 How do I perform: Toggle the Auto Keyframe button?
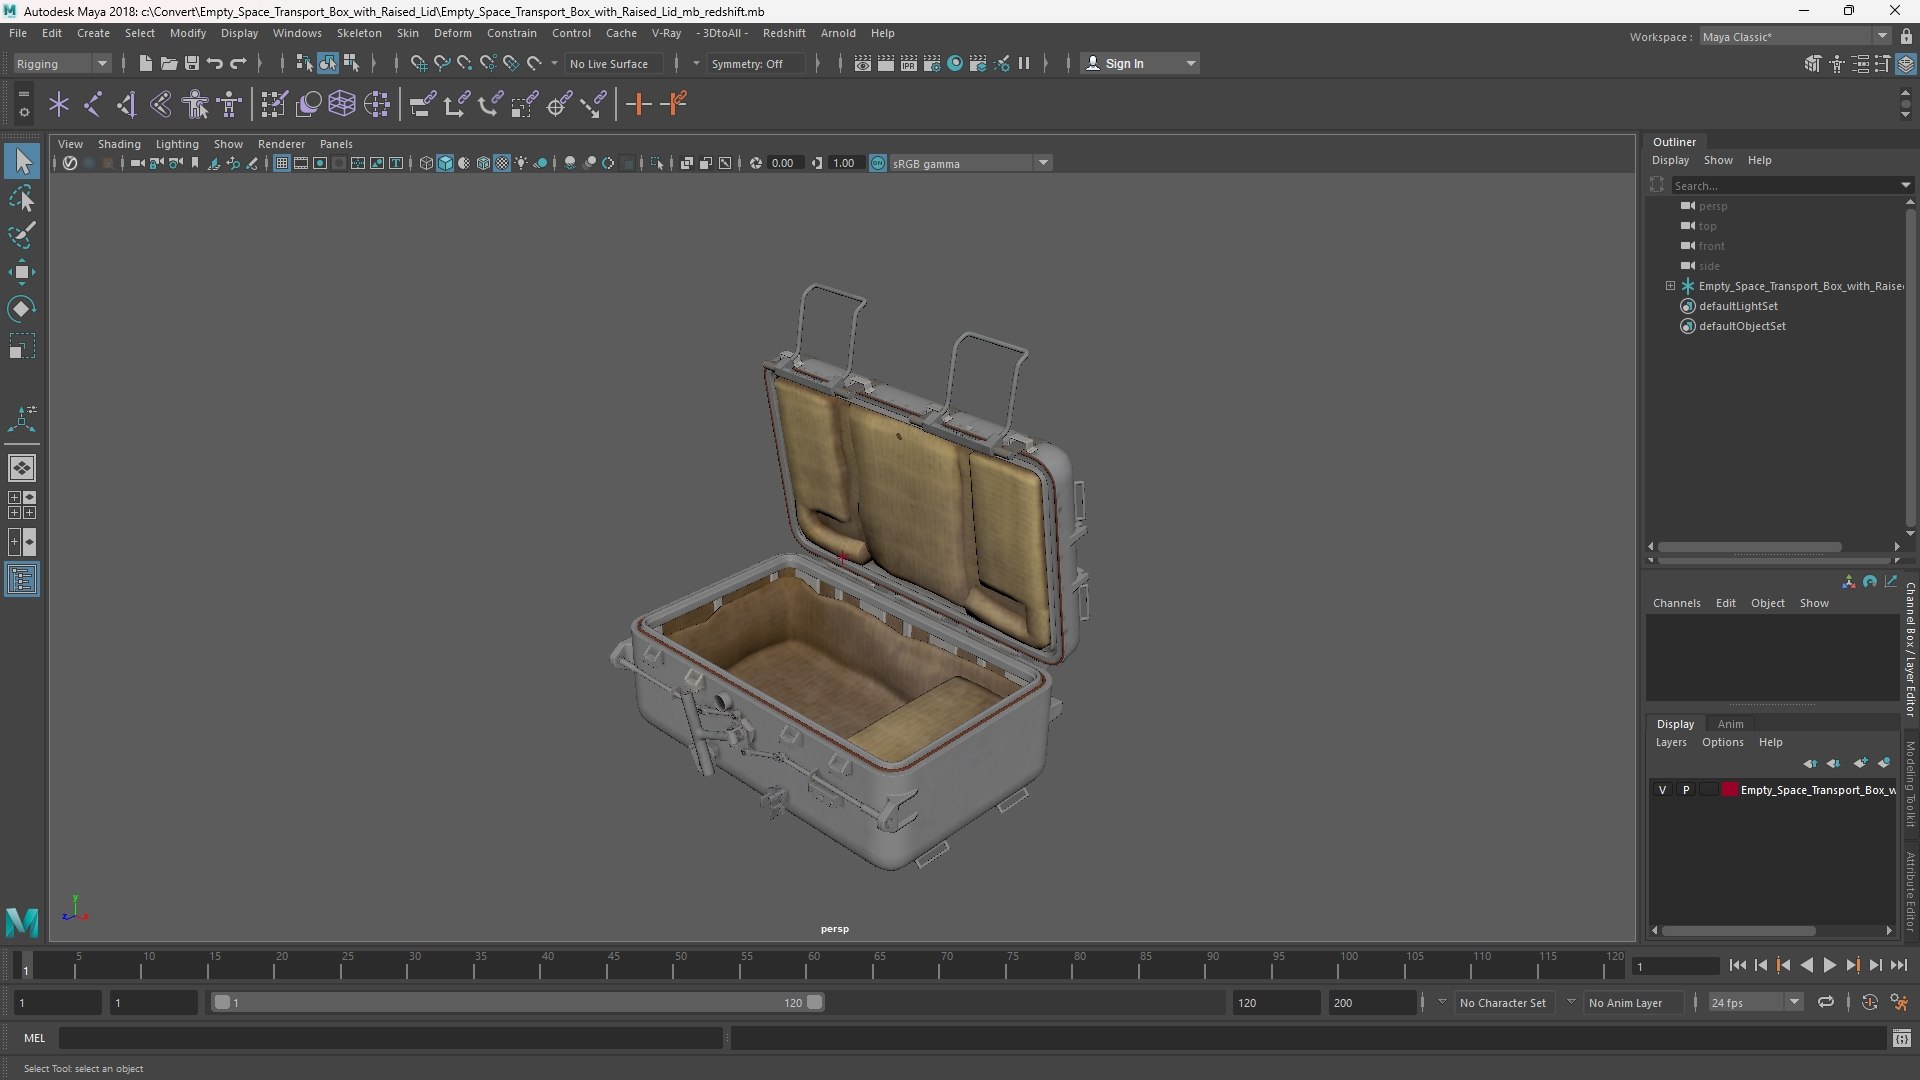[1869, 1002]
